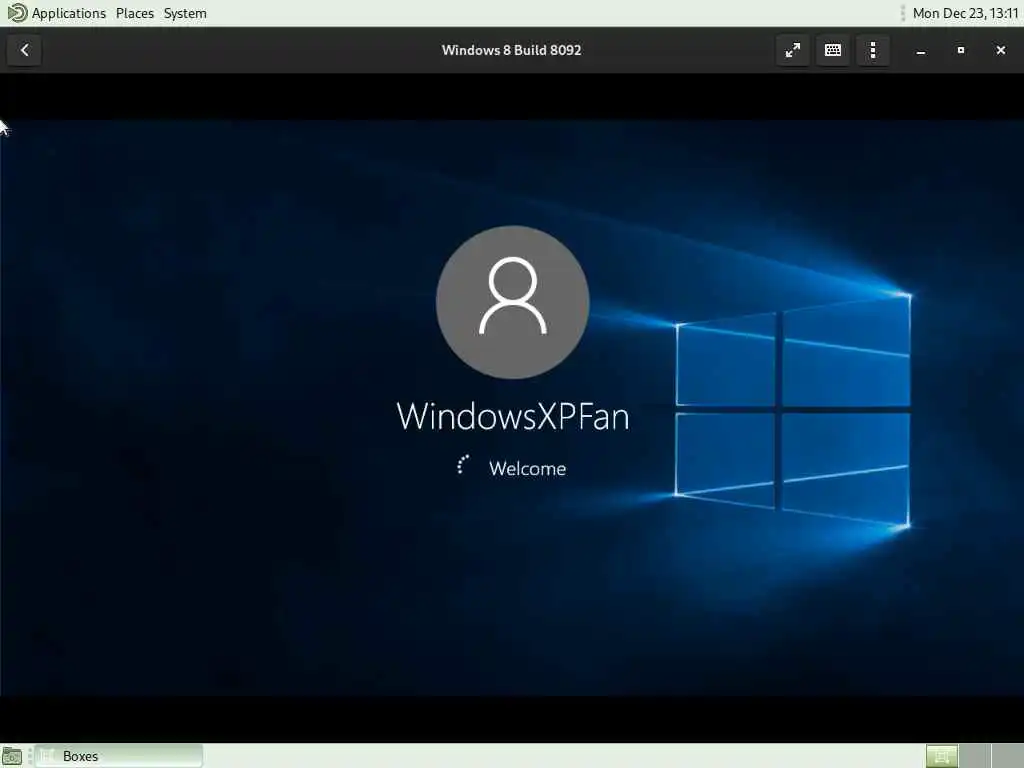Open the keyboard shortcuts send menu
This screenshot has width=1024, height=768.
(833, 50)
